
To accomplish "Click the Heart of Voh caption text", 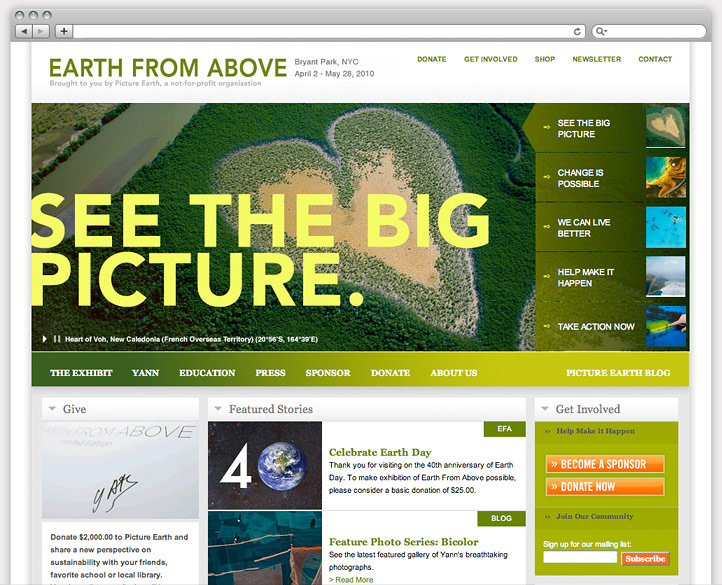I will [191, 339].
